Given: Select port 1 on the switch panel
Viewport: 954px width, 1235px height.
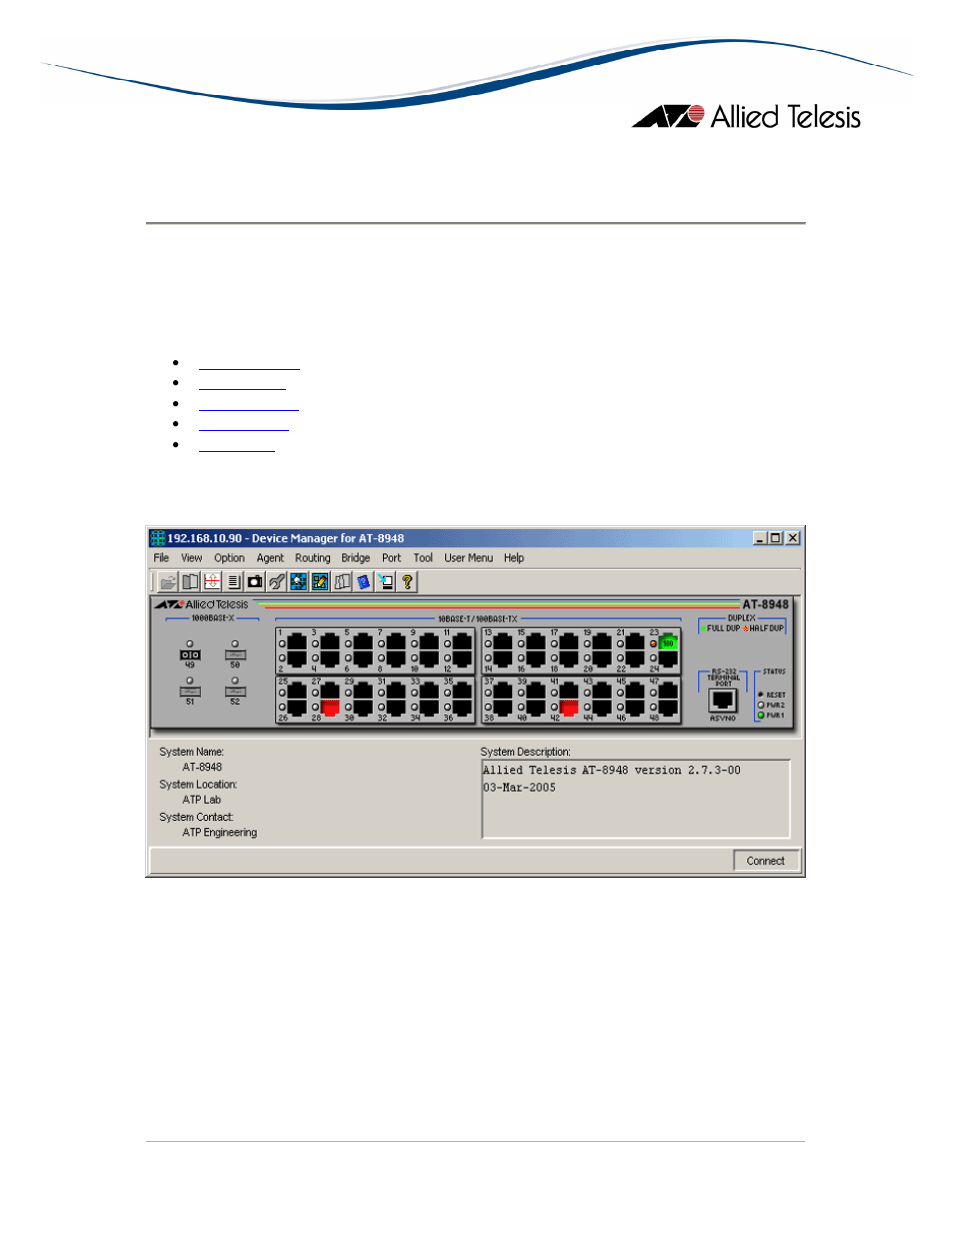Looking at the screenshot, I should pyautogui.click(x=297, y=642).
